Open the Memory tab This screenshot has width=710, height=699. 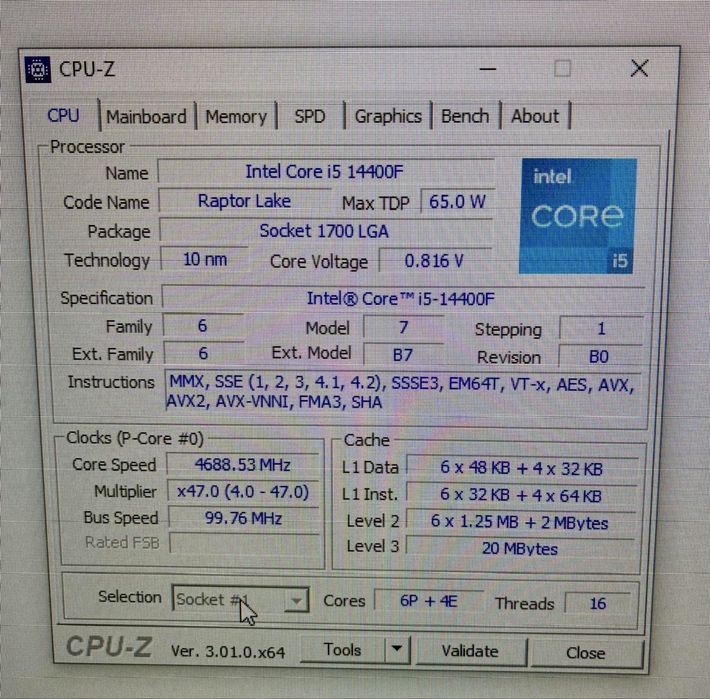pyautogui.click(x=236, y=117)
